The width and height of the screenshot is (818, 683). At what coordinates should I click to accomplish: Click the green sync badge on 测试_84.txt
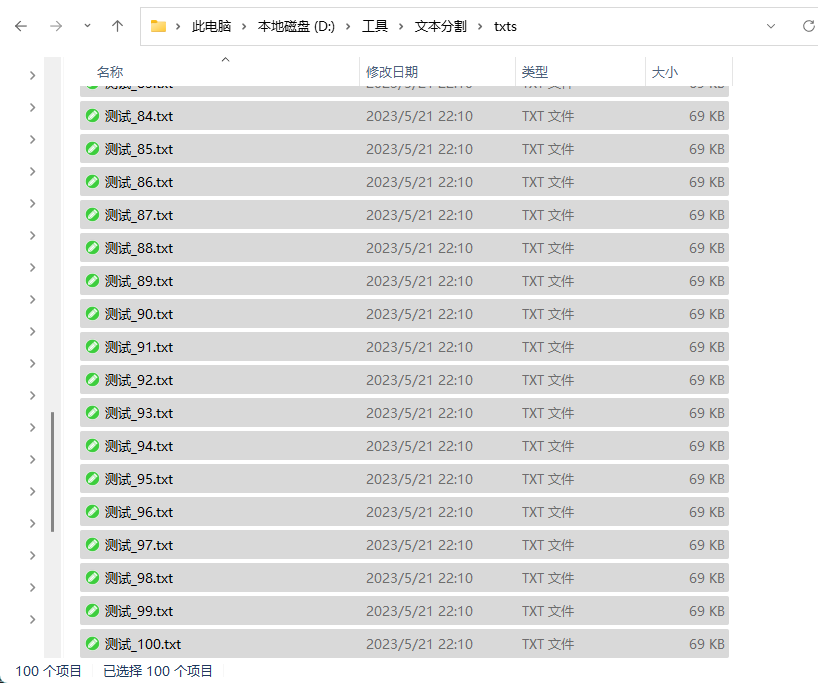93,116
